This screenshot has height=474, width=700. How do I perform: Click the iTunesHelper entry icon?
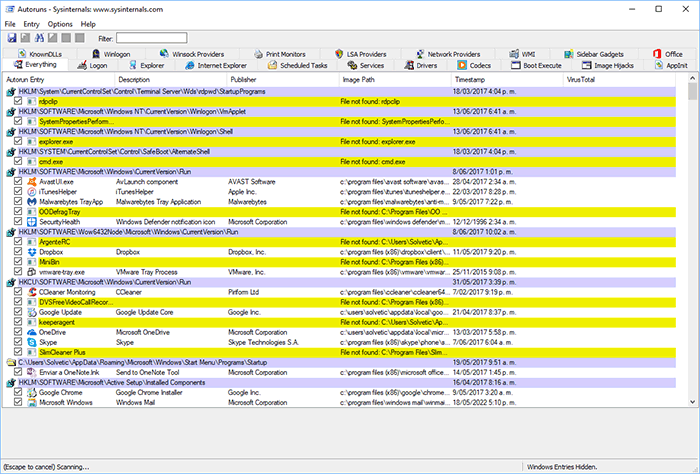(31, 191)
